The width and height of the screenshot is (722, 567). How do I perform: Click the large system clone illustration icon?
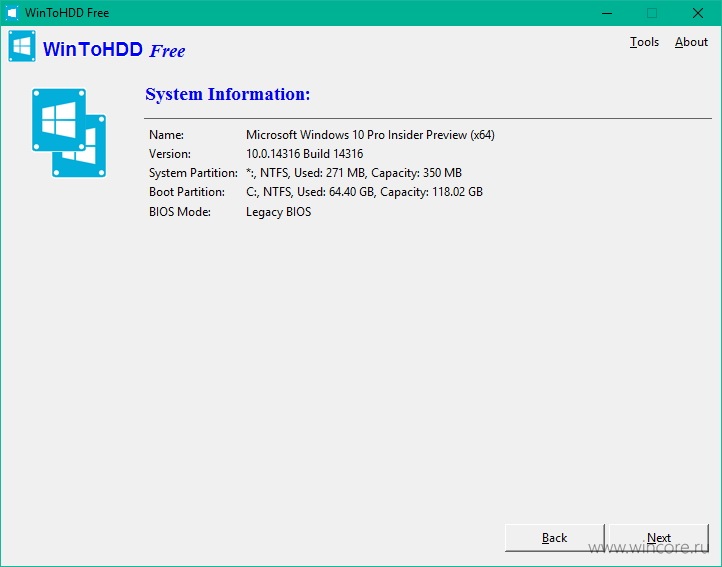pyautogui.click(x=69, y=133)
